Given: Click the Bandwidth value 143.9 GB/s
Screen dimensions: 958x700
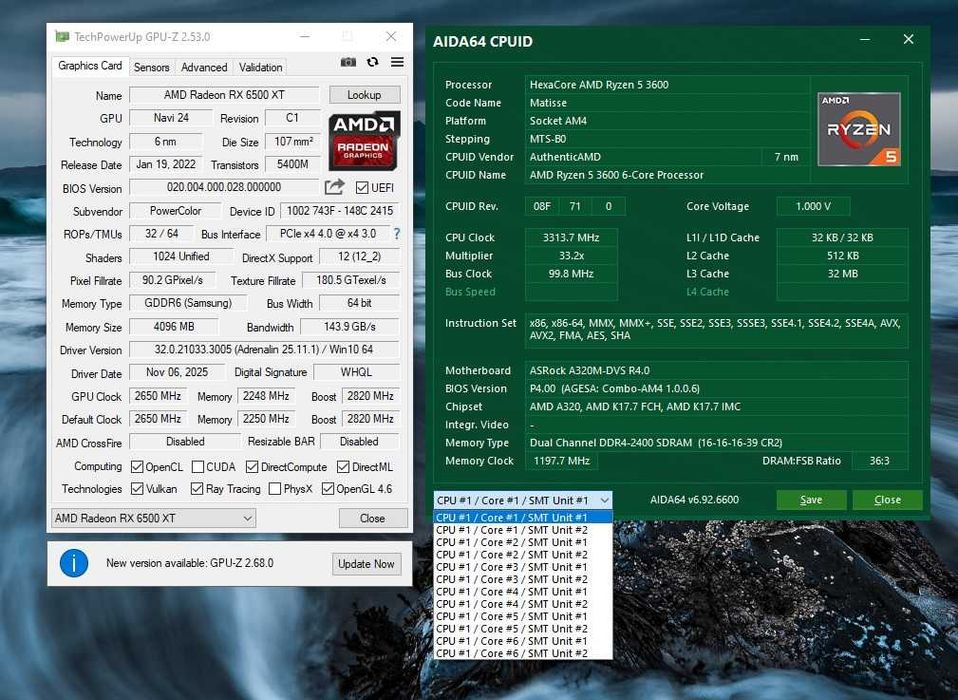Looking at the screenshot, I should coord(349,327).
